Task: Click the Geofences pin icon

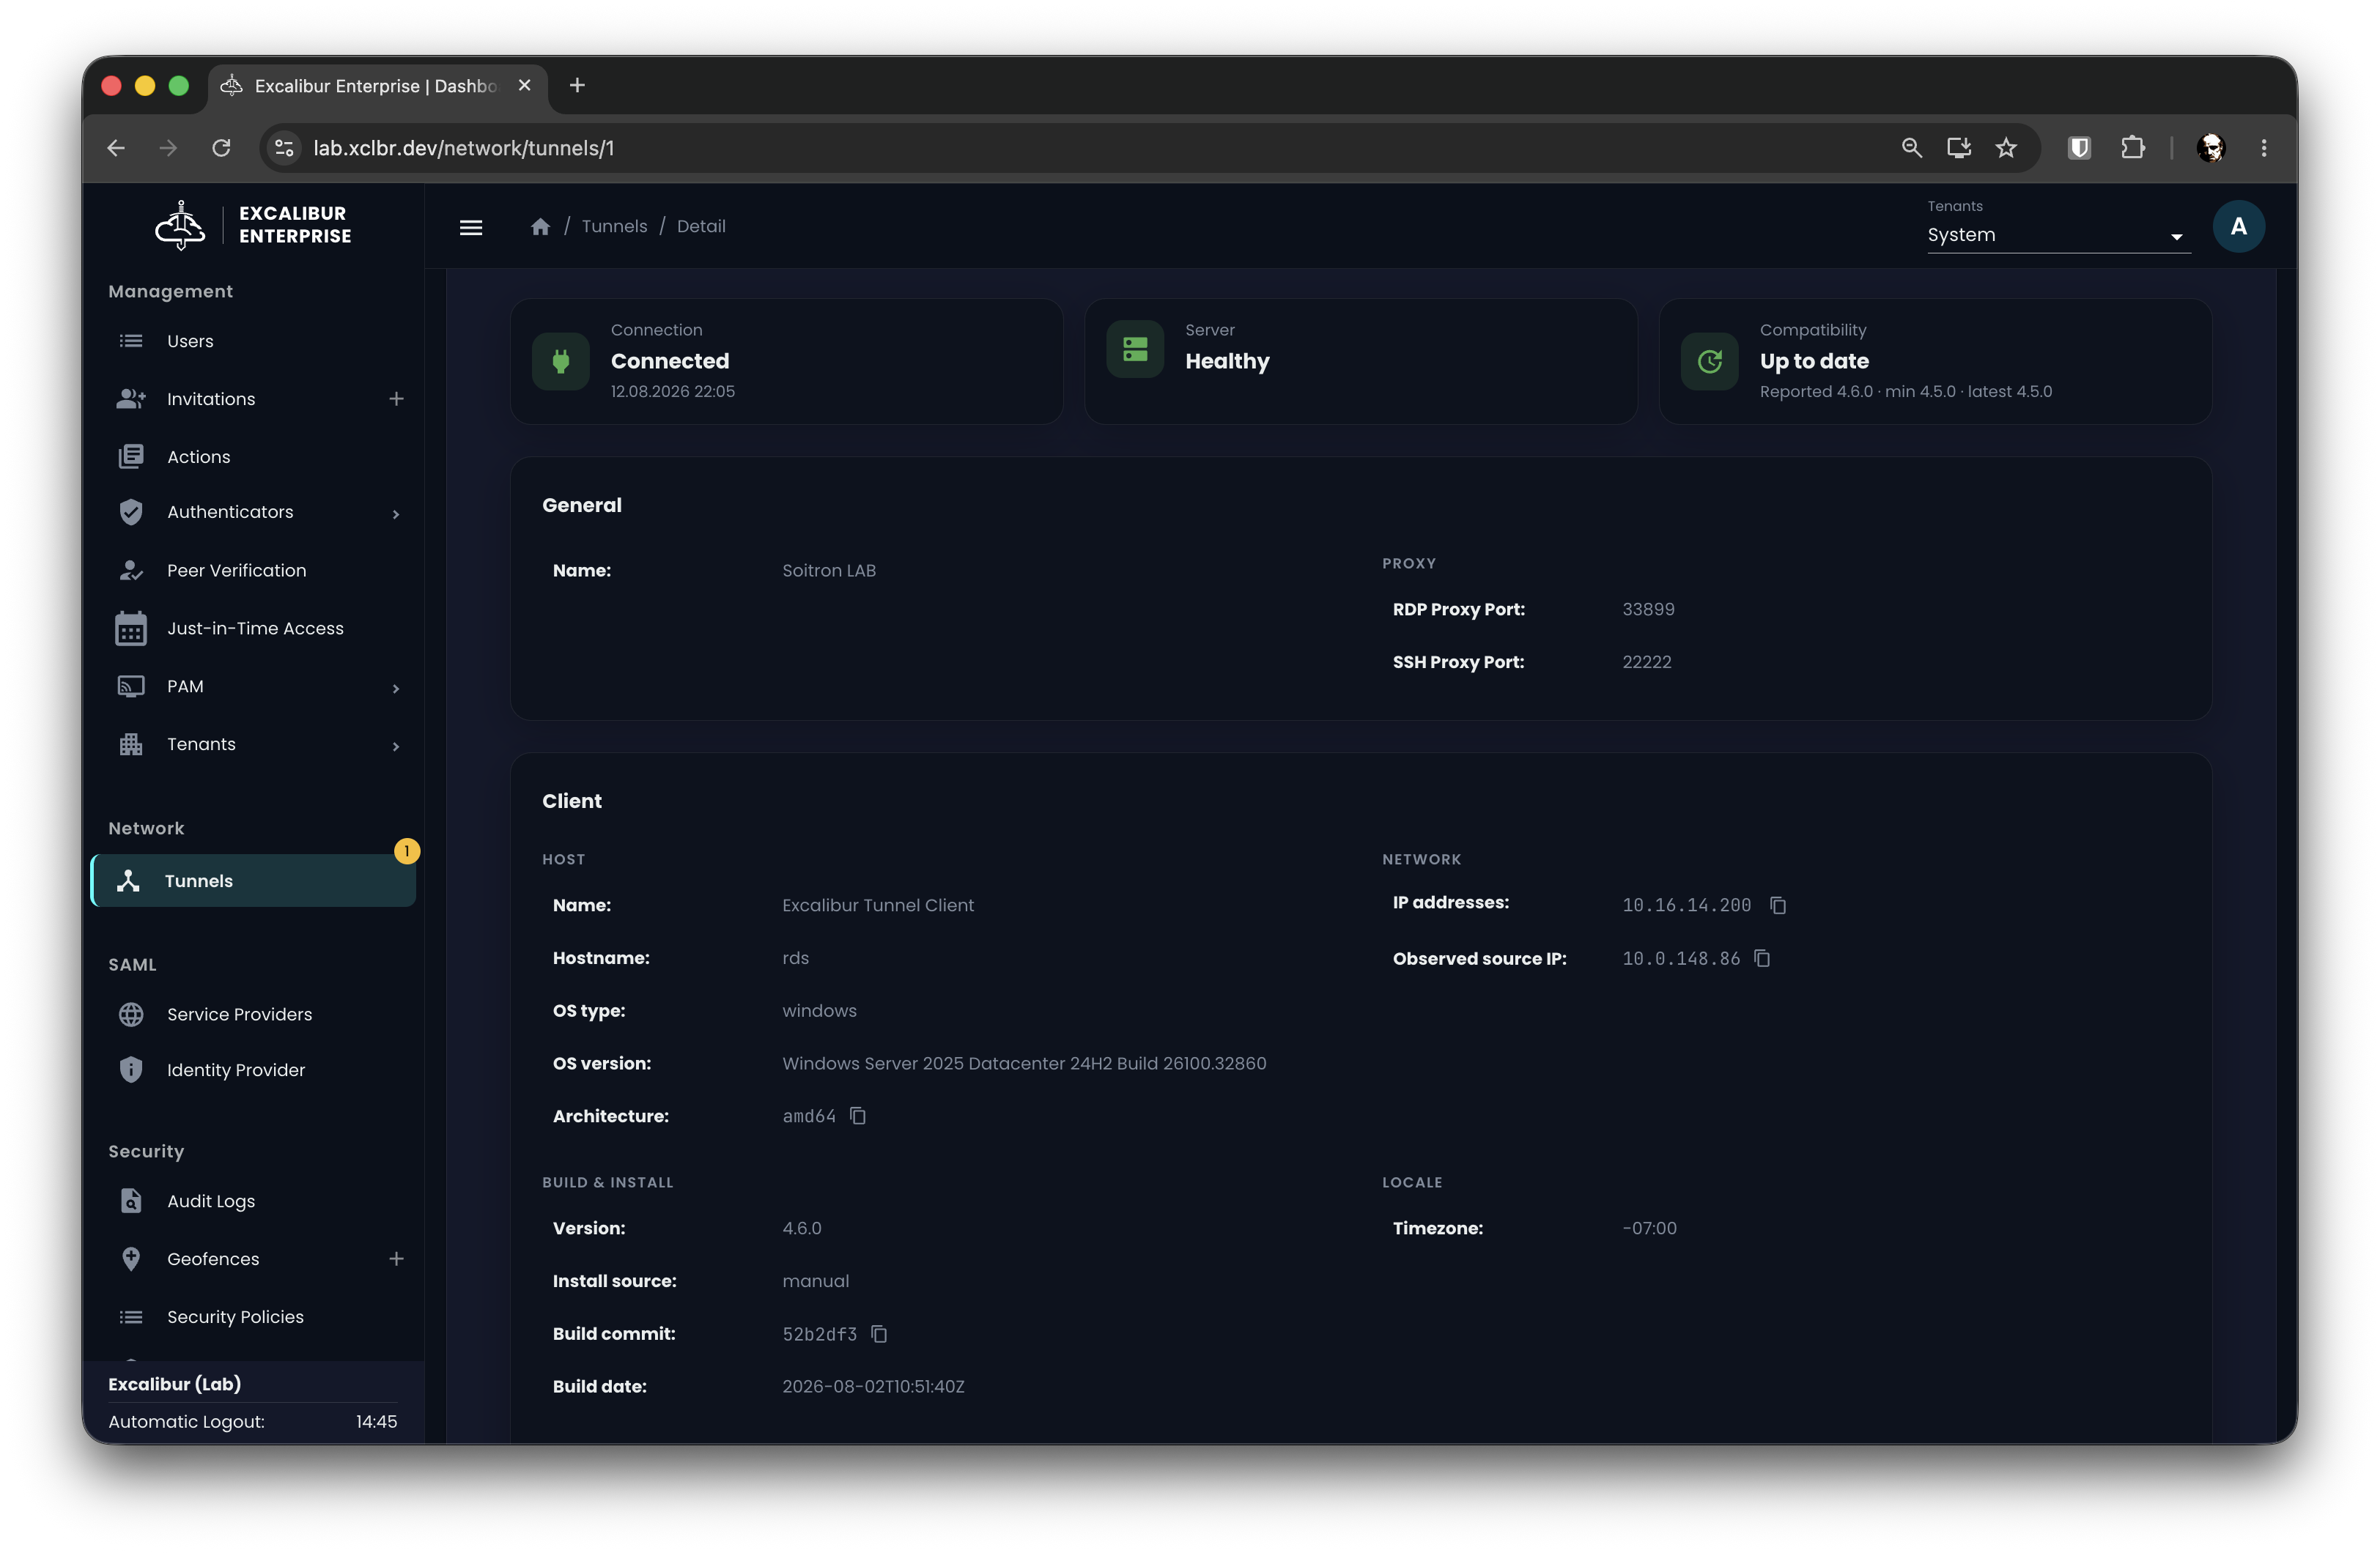Action: coord(131,1259)
